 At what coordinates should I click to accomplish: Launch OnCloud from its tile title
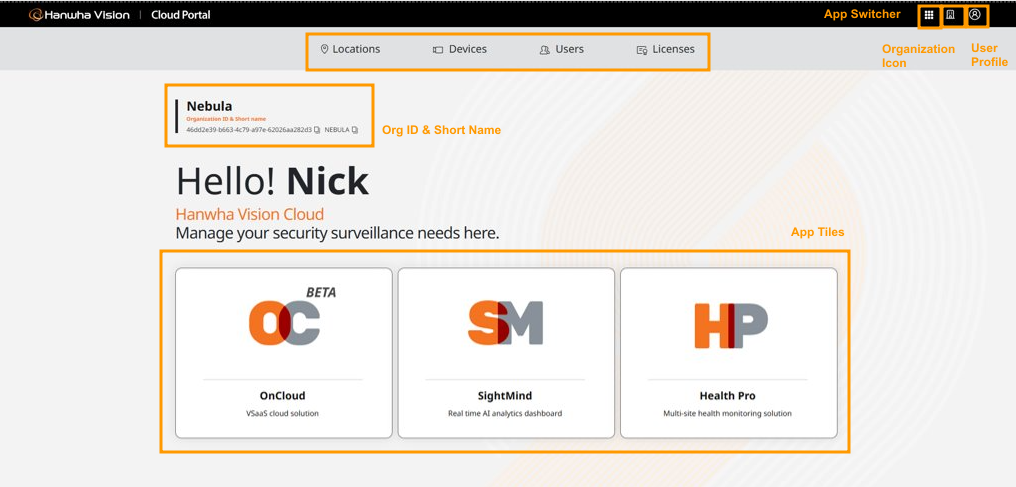coord(283,396)
